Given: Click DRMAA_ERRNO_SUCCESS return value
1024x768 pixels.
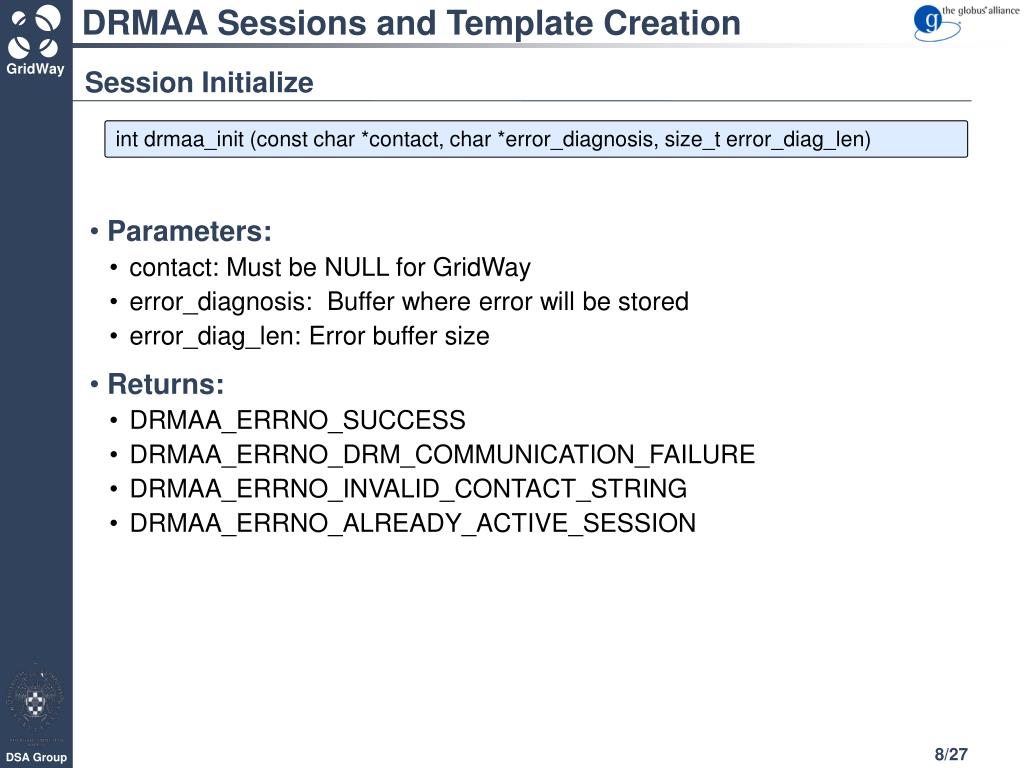Looking at the screenshot, I should pos(297,421).
